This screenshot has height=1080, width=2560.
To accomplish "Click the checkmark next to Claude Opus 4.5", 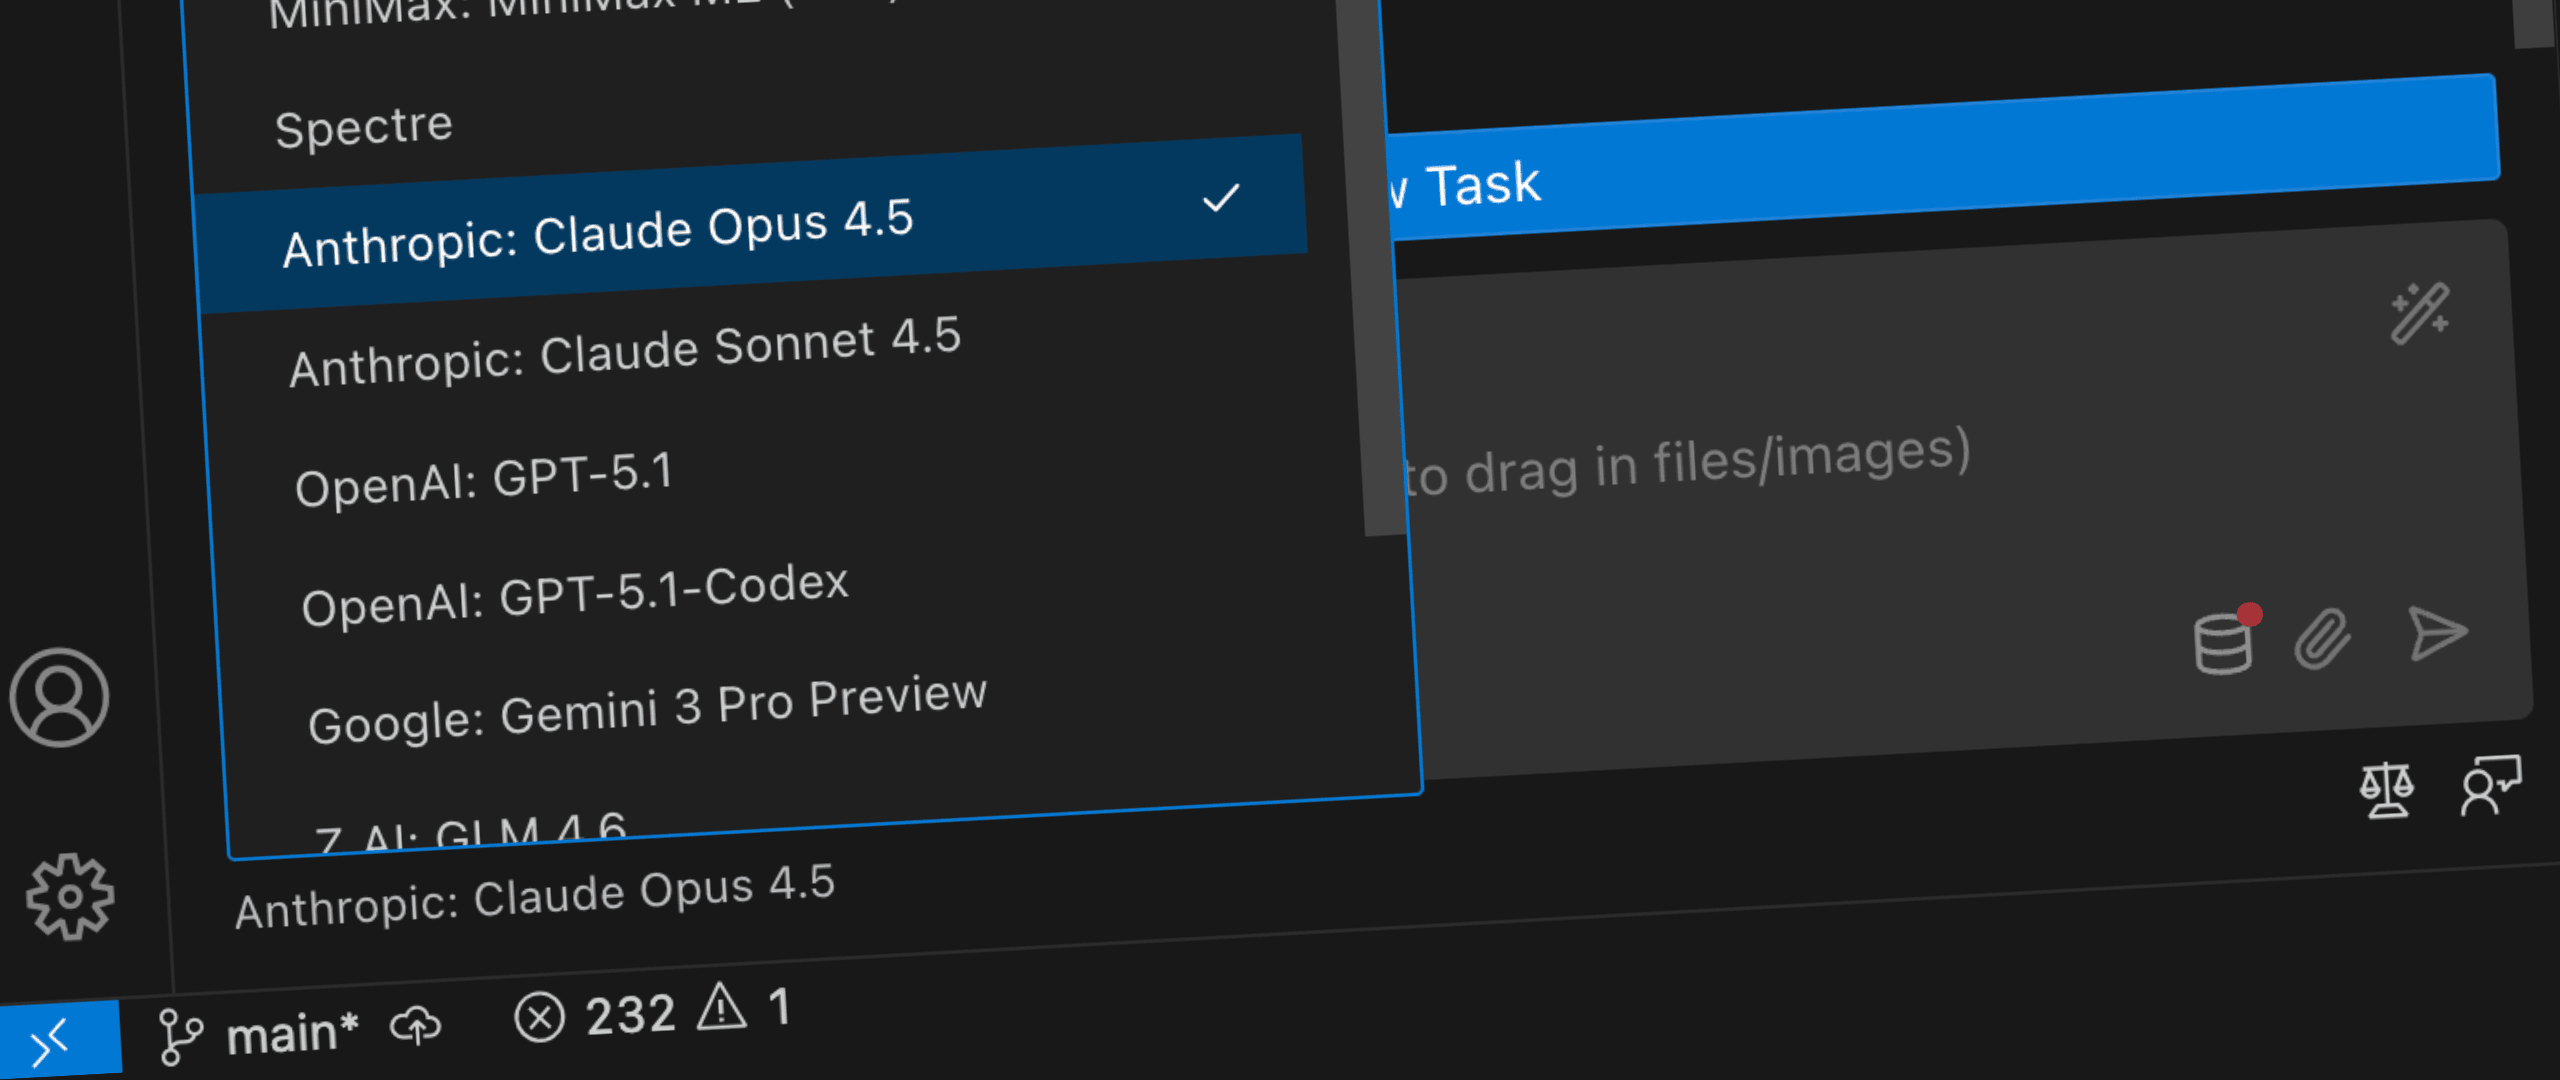I will pos(1224,200).
